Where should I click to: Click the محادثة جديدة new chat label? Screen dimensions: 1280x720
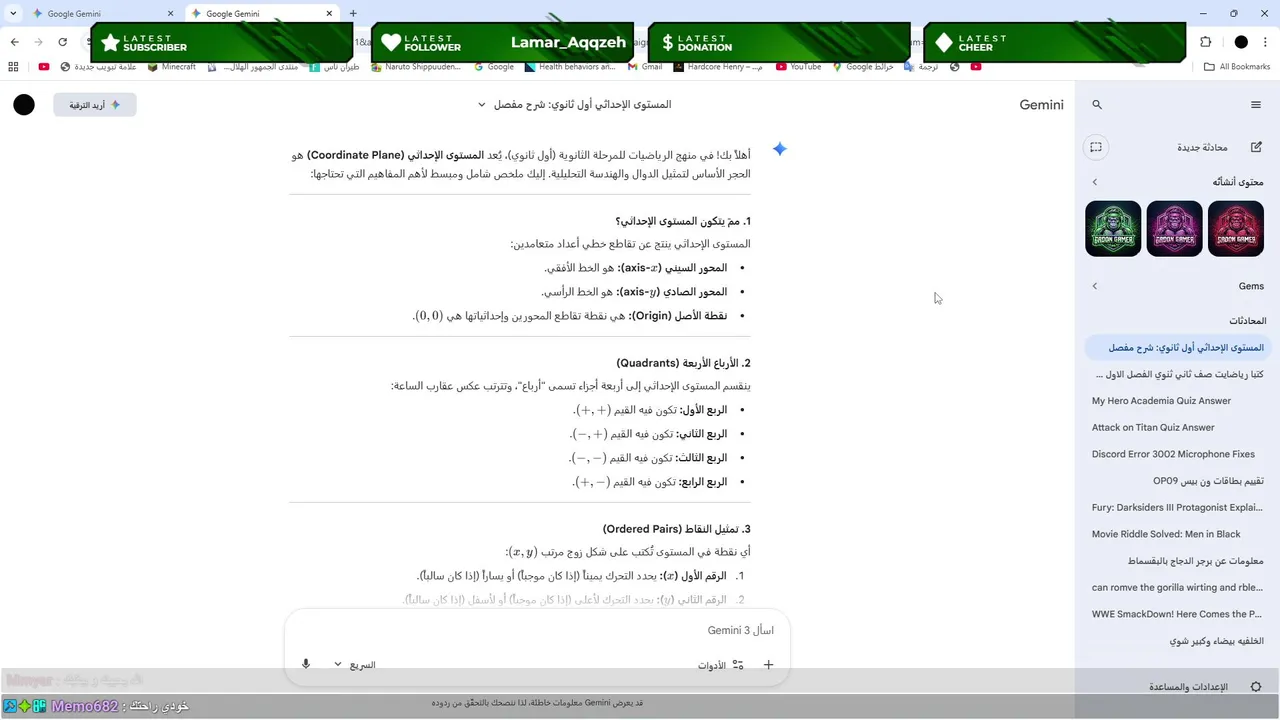click(x=1201, y=147)
